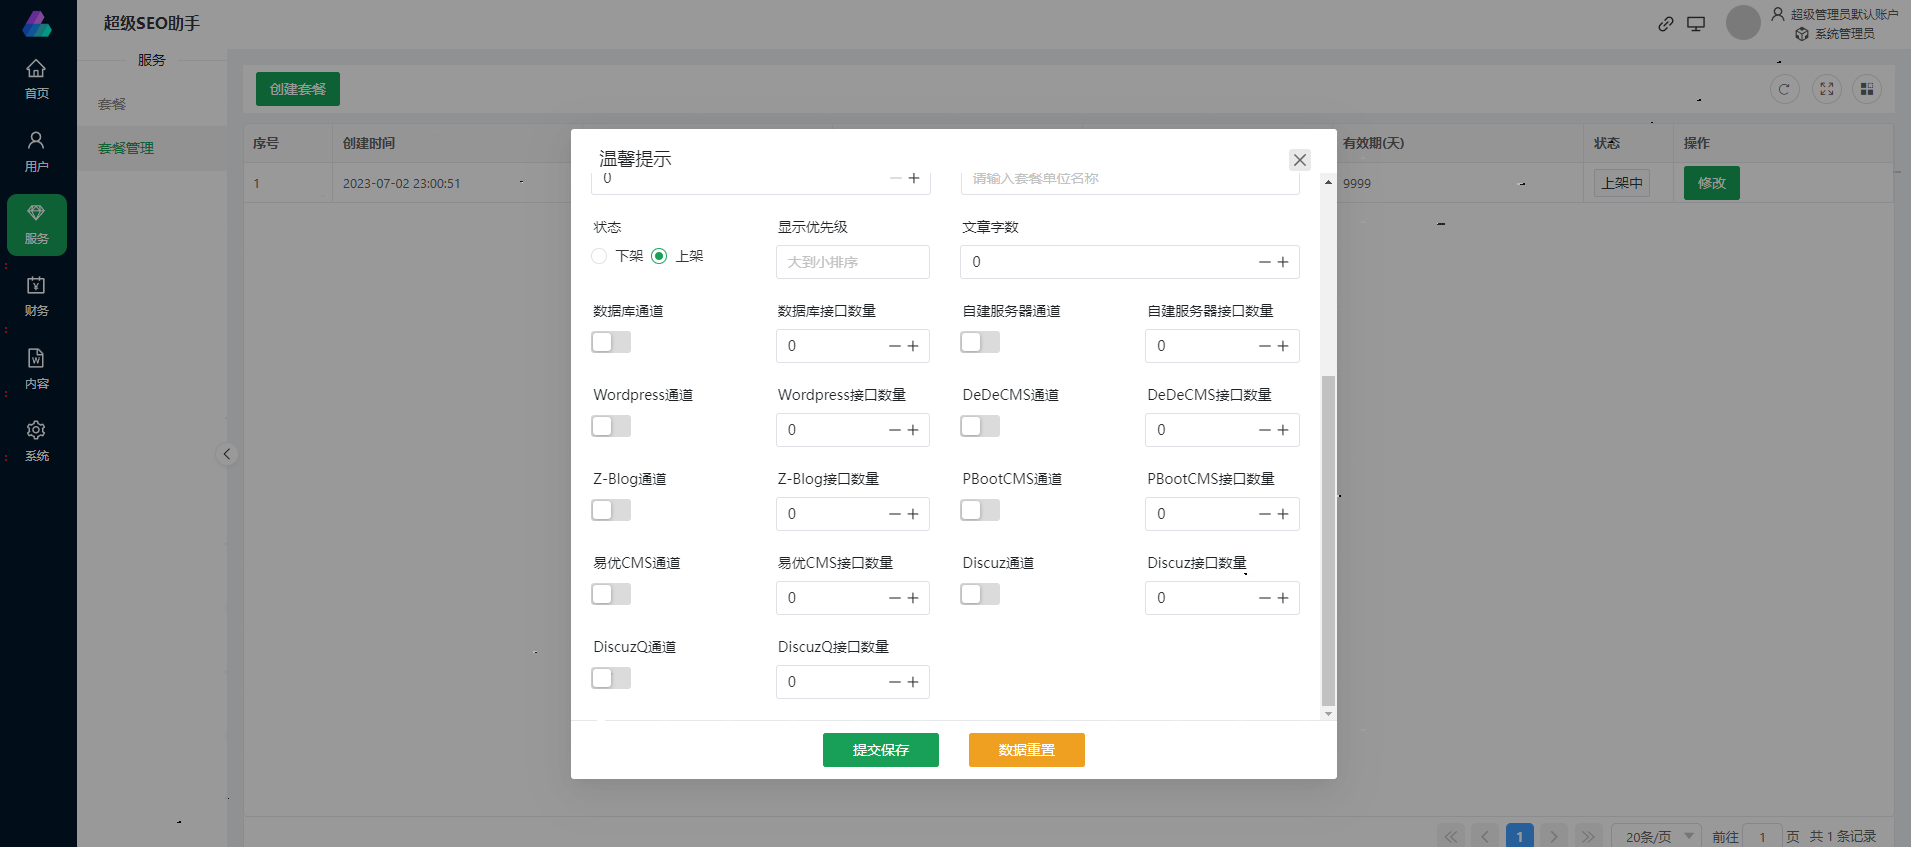
Task: Select 套餐管理 in the service menu
Action: click(x=126, y=148)
